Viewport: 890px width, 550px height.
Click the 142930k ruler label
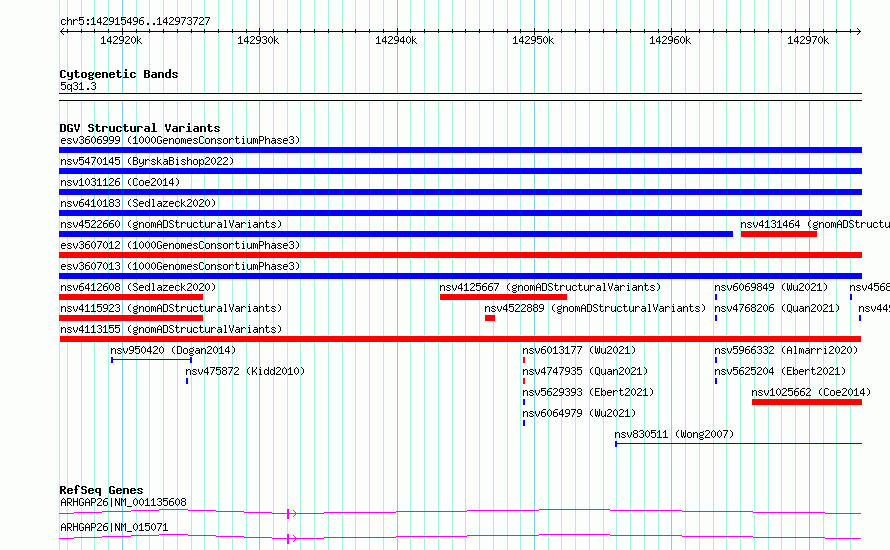click(258, 40)
